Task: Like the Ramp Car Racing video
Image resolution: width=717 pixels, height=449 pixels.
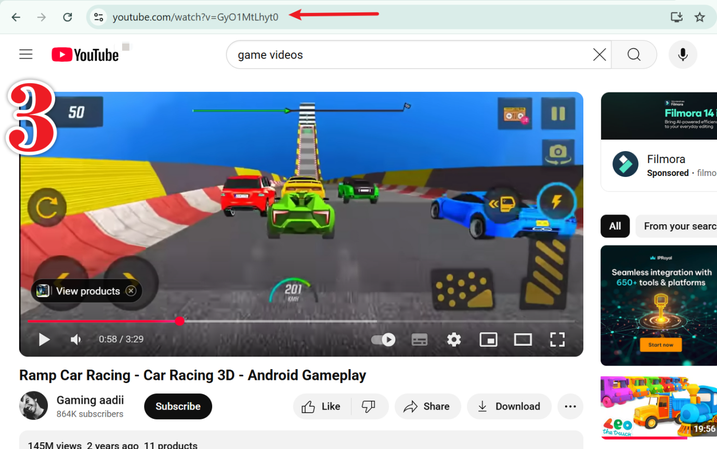Action: (x=321, y=407)
